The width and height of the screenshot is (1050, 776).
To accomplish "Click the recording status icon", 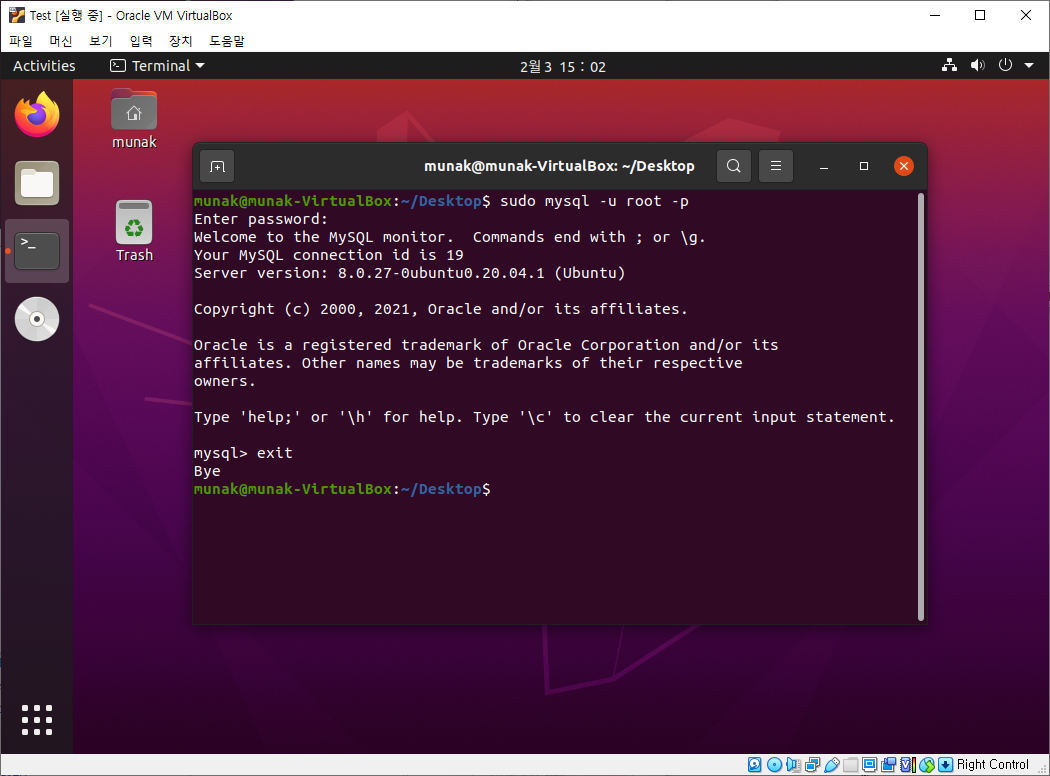I will click(x=889, y=765).
